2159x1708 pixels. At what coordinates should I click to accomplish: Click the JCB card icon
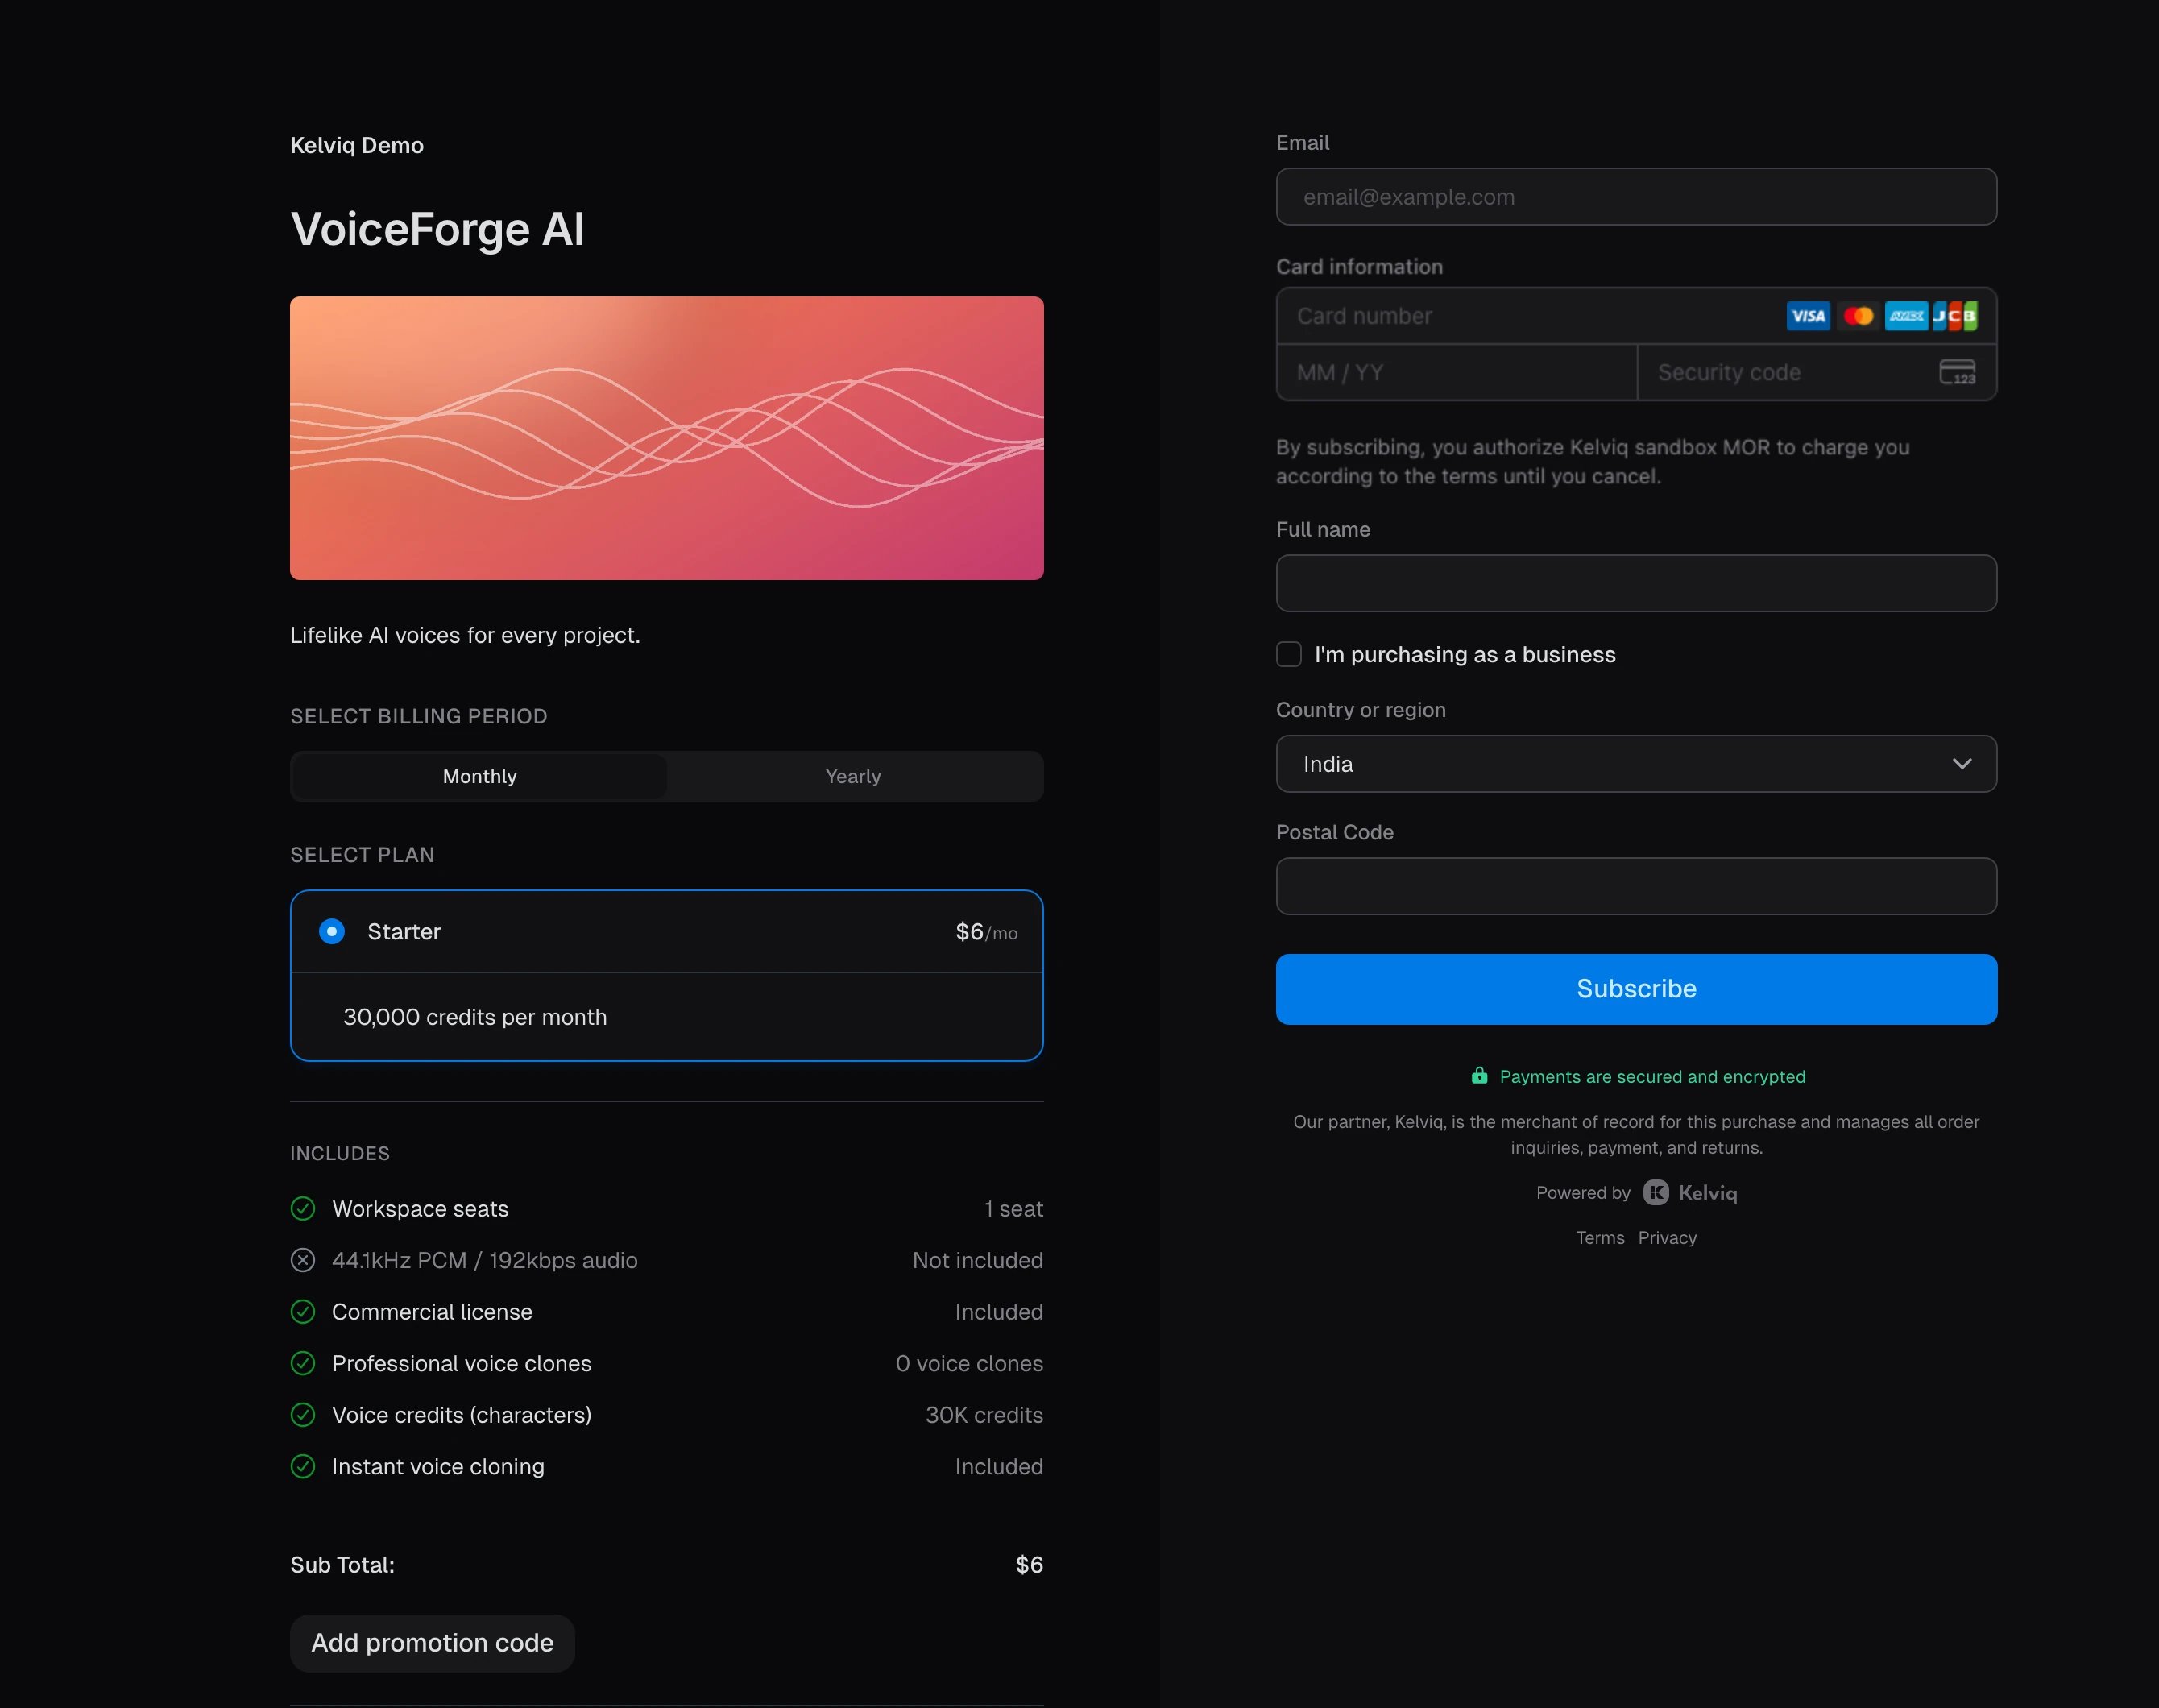(x=1955, y=316)
